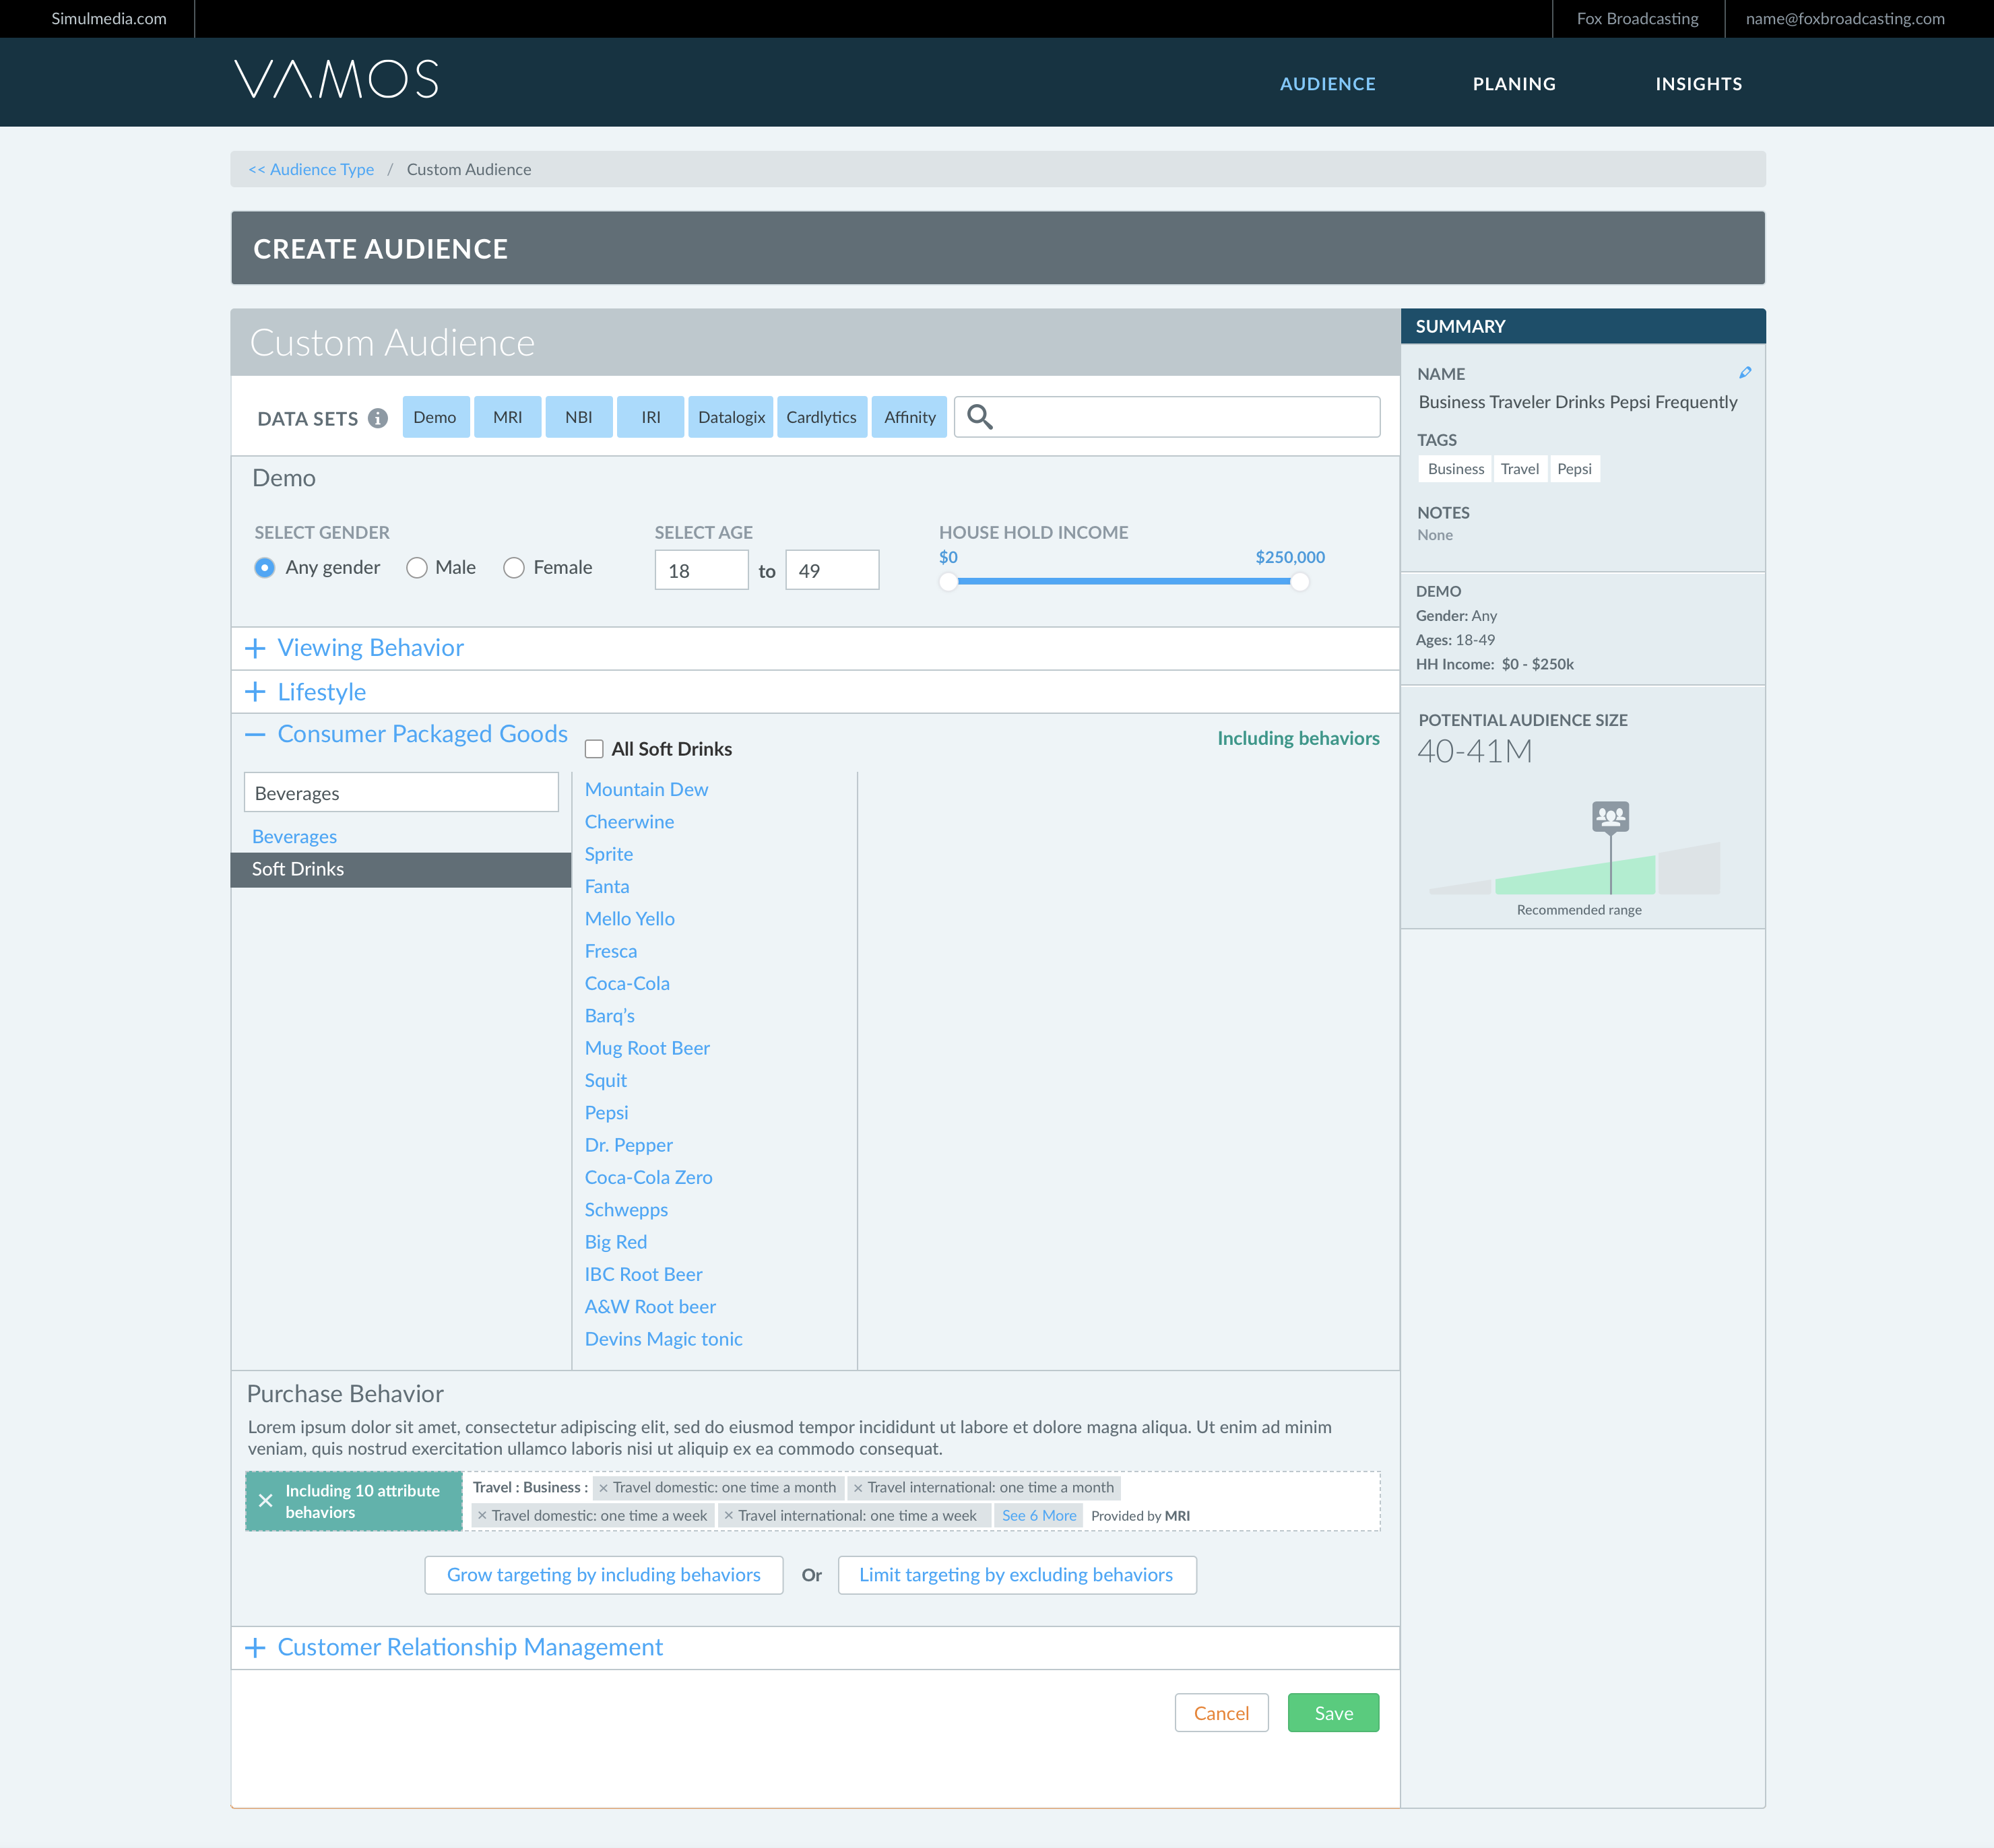Select Fanta from the list
This screenshot has height=1848, width=1994.
606,886
